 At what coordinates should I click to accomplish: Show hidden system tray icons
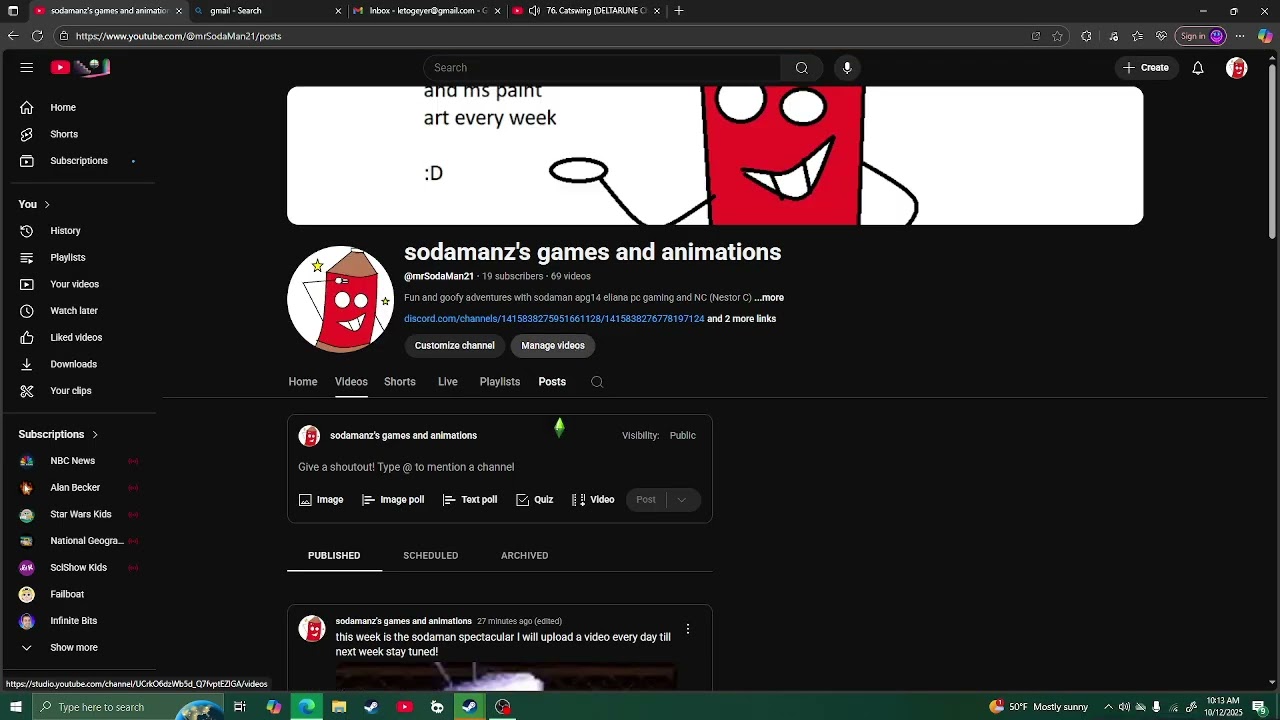pyautogui.click(x=1108, y=707)
